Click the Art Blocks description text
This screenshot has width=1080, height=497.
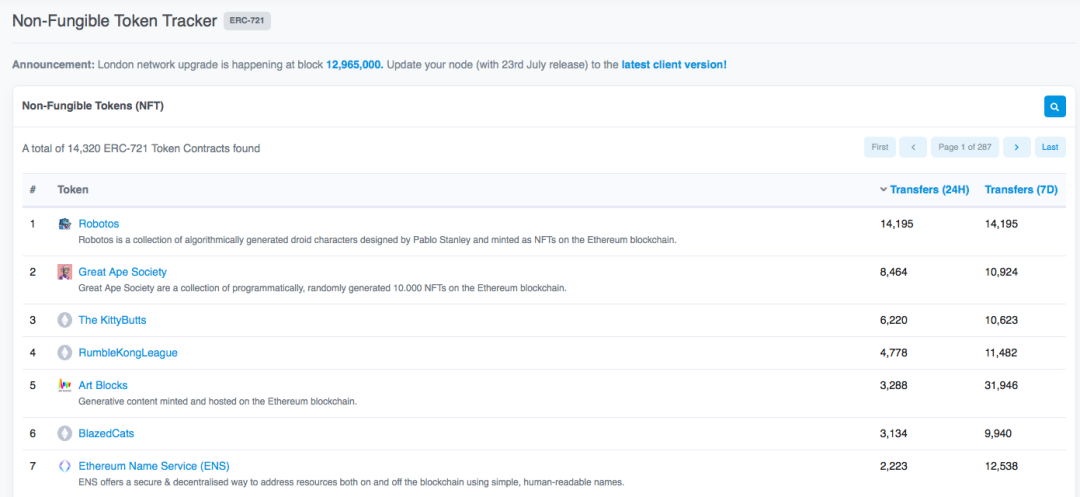[x=218, y=401]
